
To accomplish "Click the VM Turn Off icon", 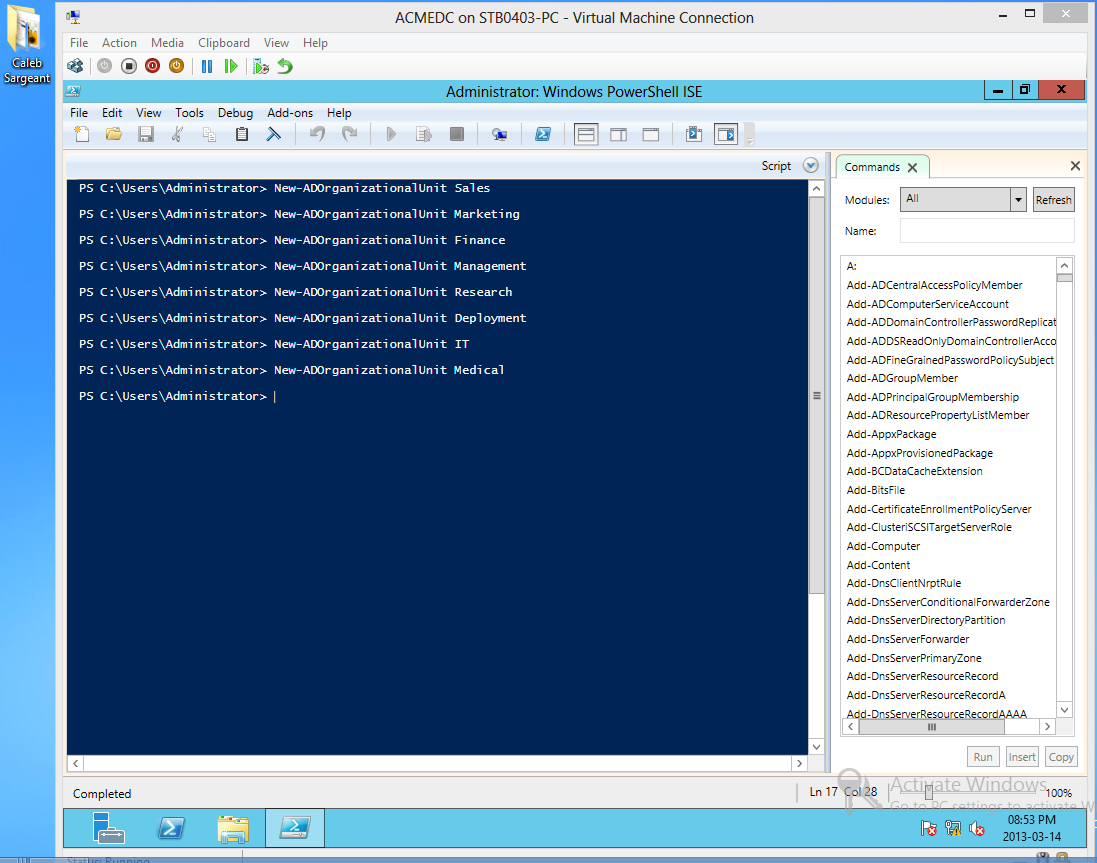I will click(x=129, y=66).
